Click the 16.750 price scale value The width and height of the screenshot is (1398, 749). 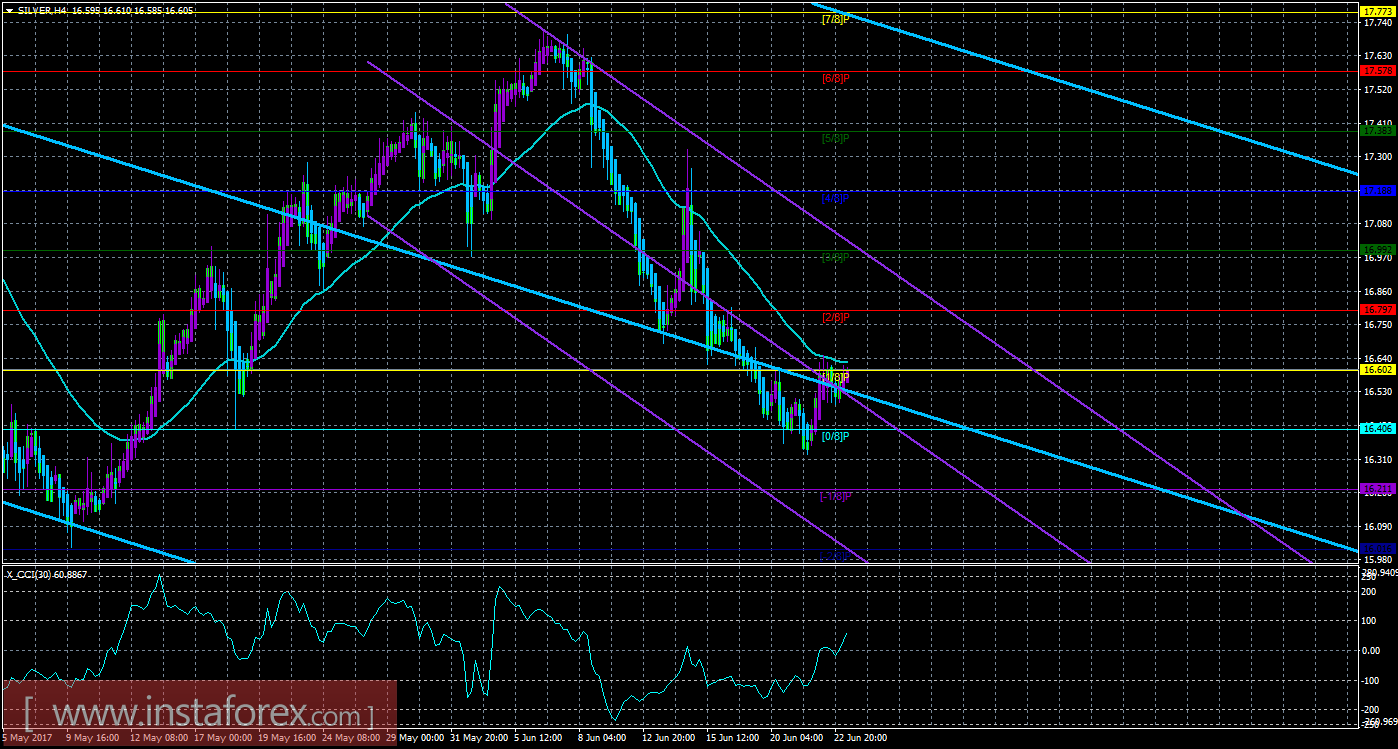coord(1378,325)
